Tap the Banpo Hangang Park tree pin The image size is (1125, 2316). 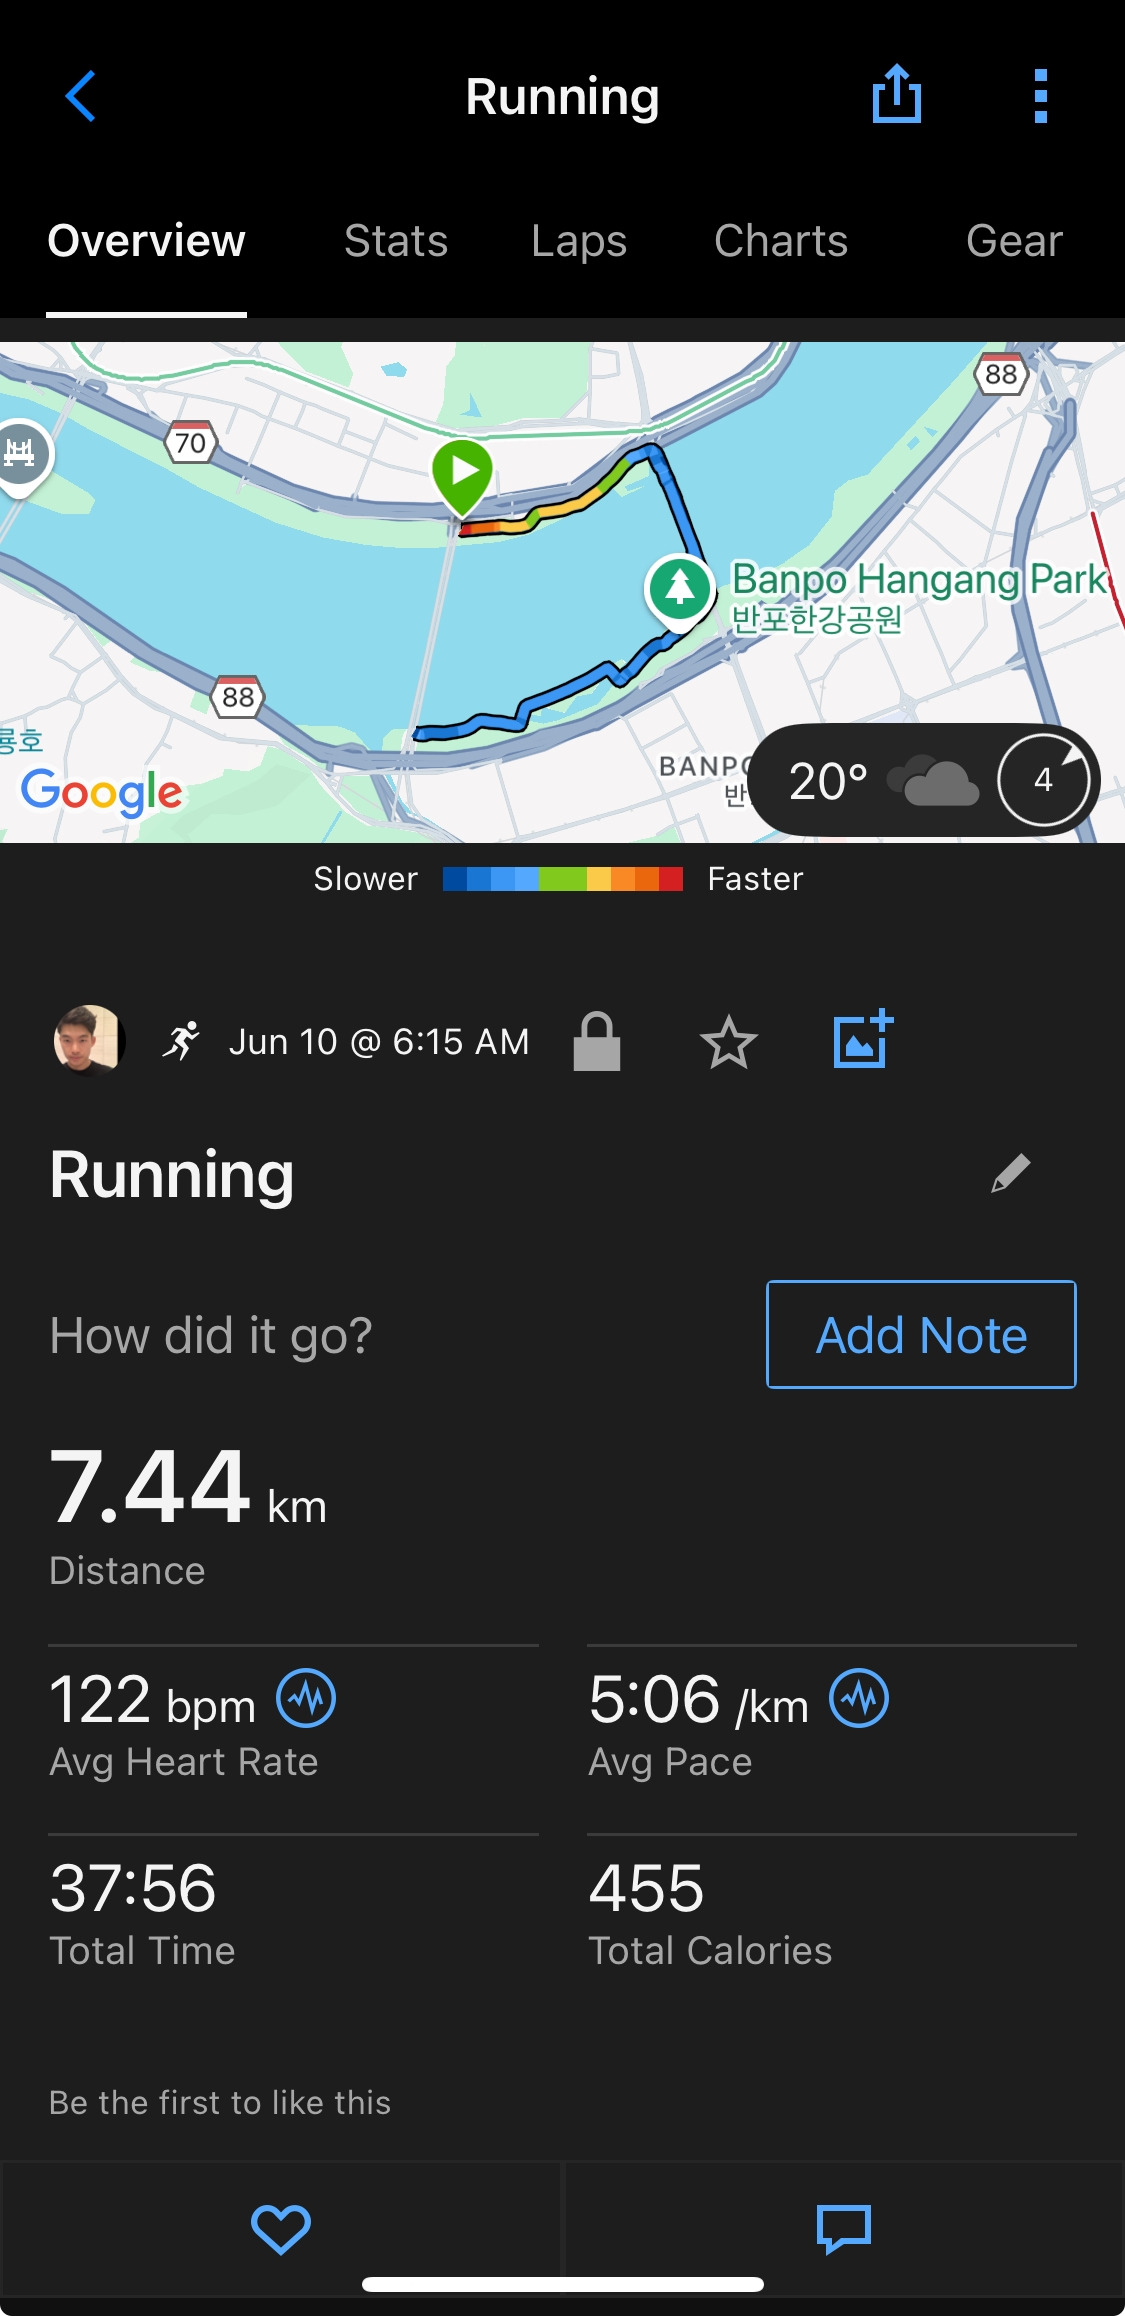coord(680,590)
